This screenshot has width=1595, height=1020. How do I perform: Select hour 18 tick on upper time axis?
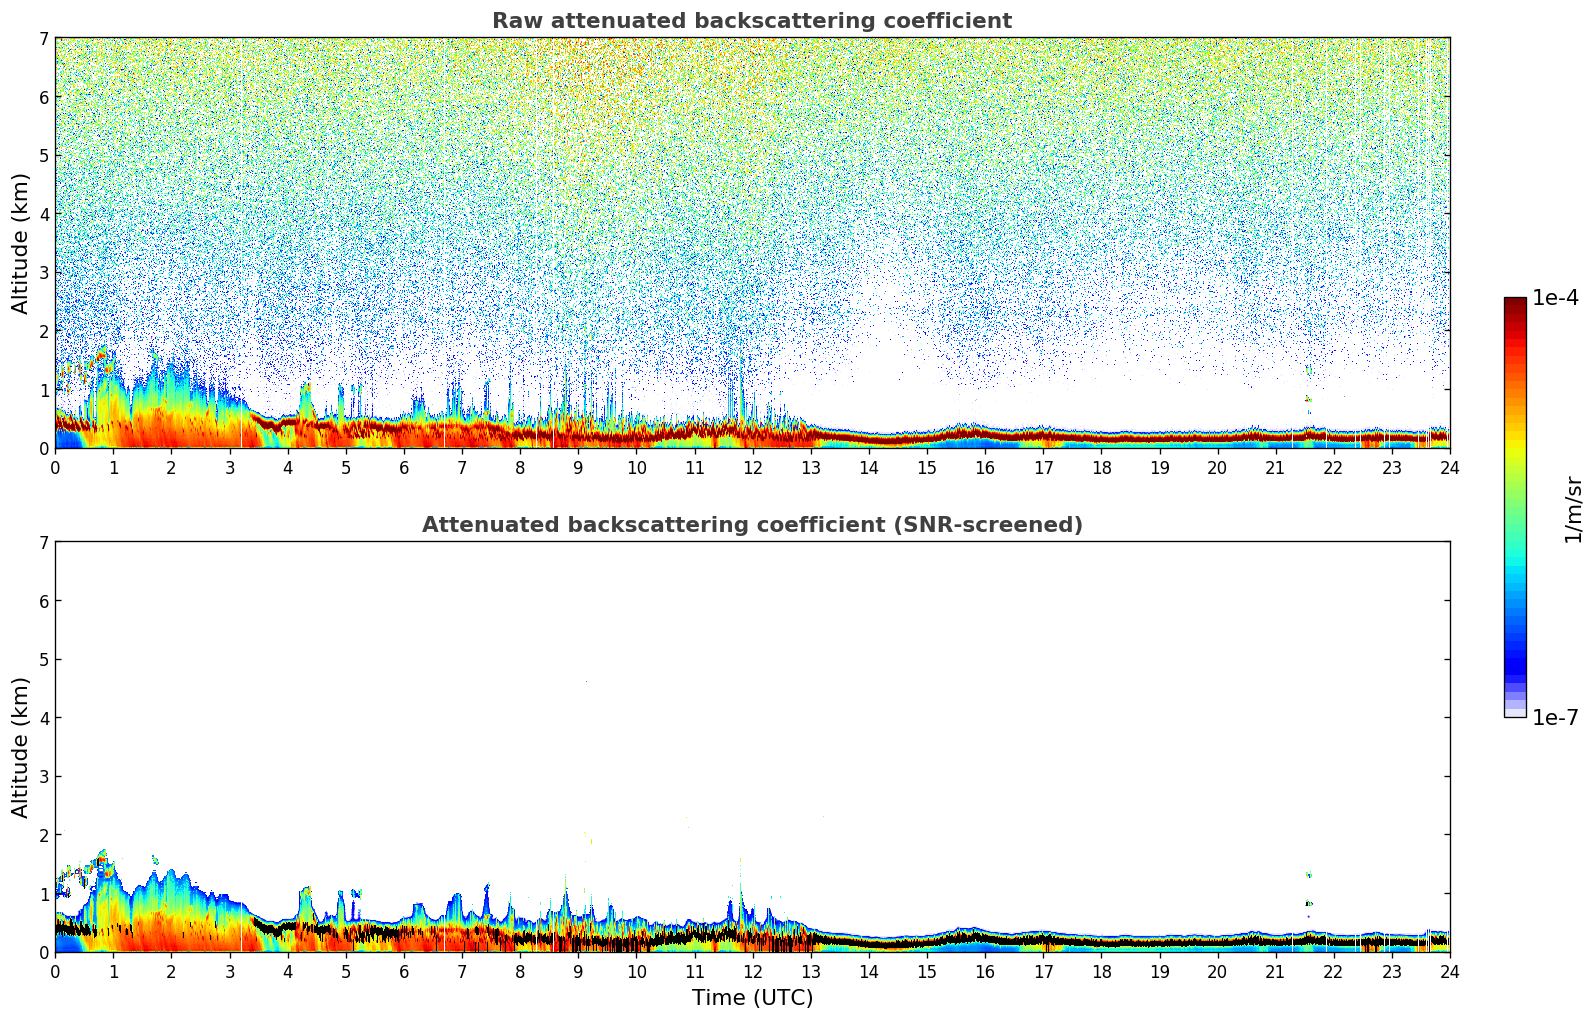point(1101,467)
